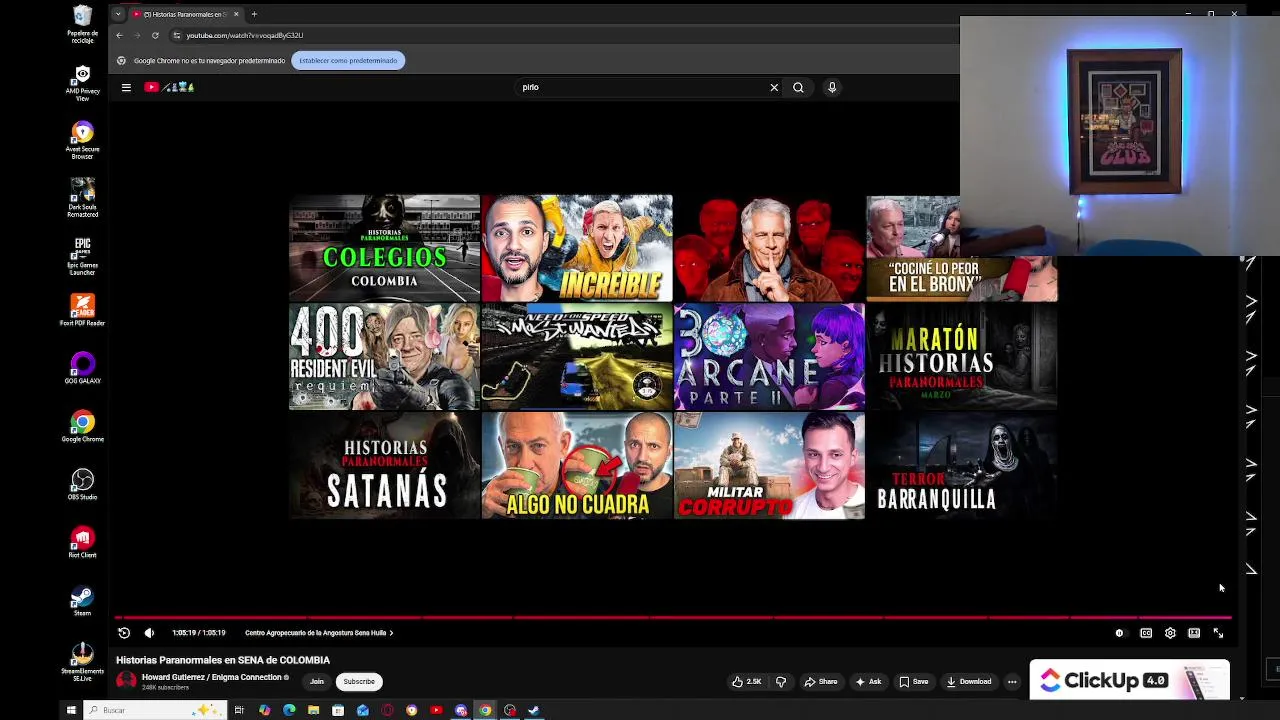Clear the YouTube search text

pos(774,87)
